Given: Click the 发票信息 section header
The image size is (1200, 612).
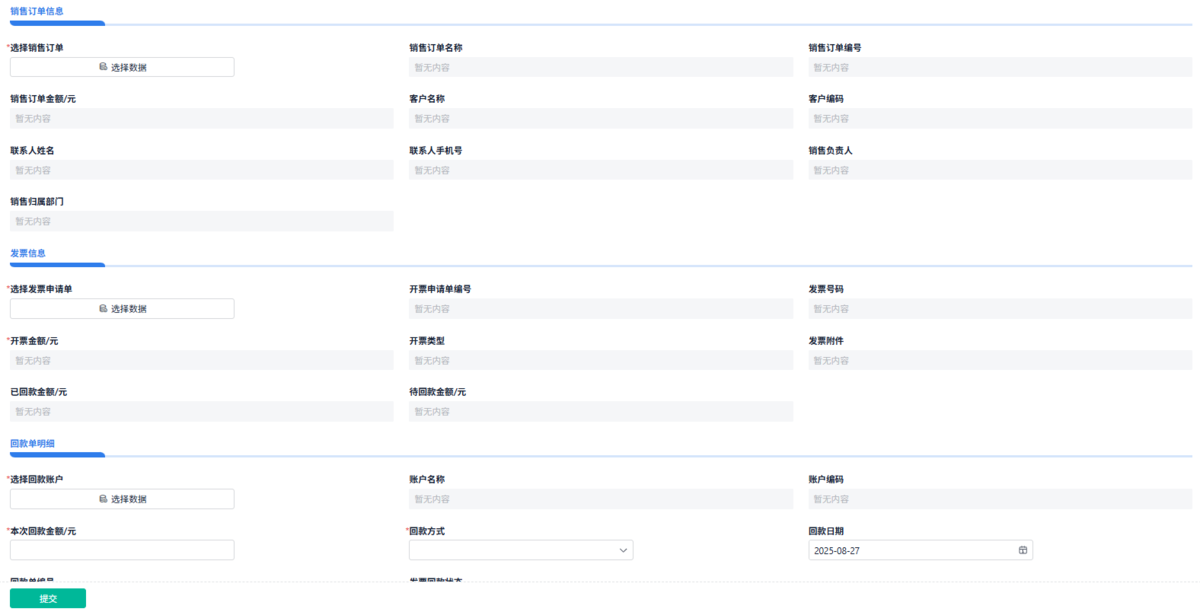Looking at the screenshot, I should (x=28, y=253).
